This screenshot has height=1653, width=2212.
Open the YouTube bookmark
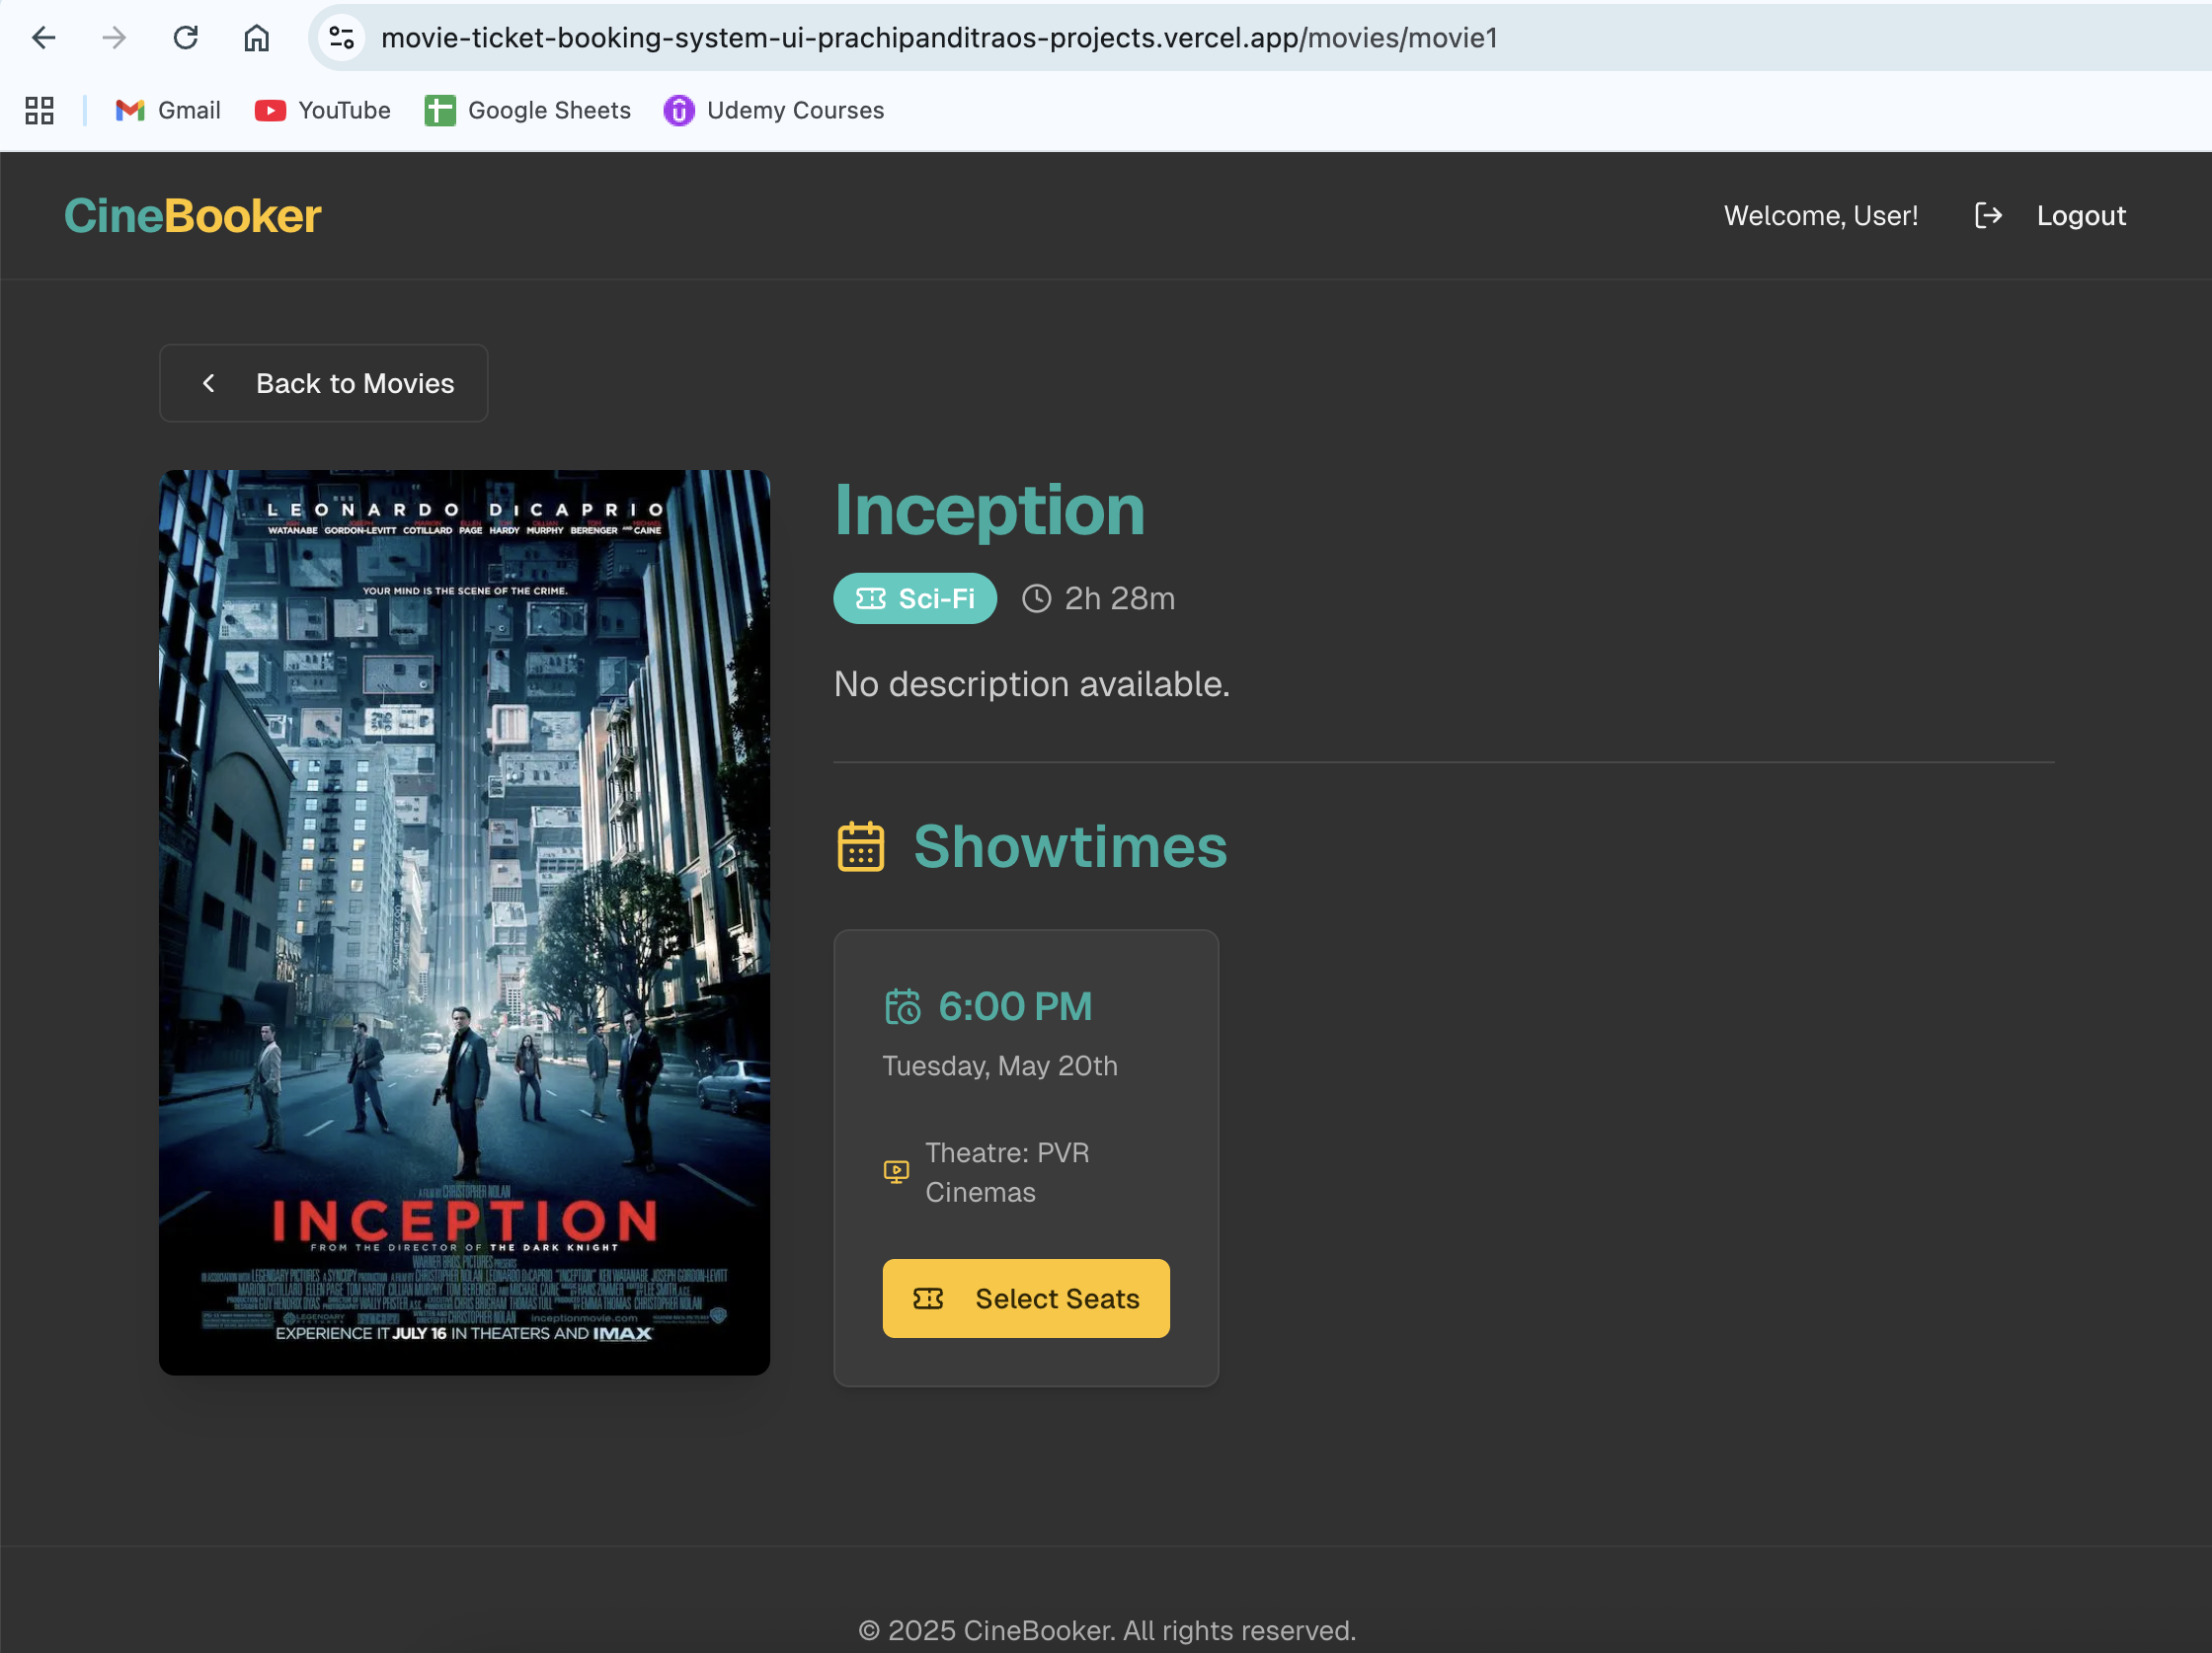tap(323, 110)
